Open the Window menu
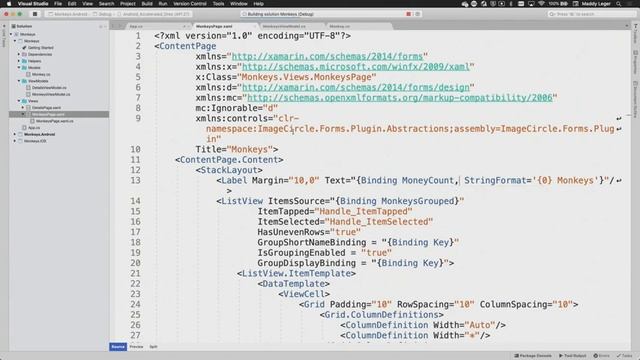Image resolution: width=640 pixels, height=360 pixels. click(x=239, y=4)
